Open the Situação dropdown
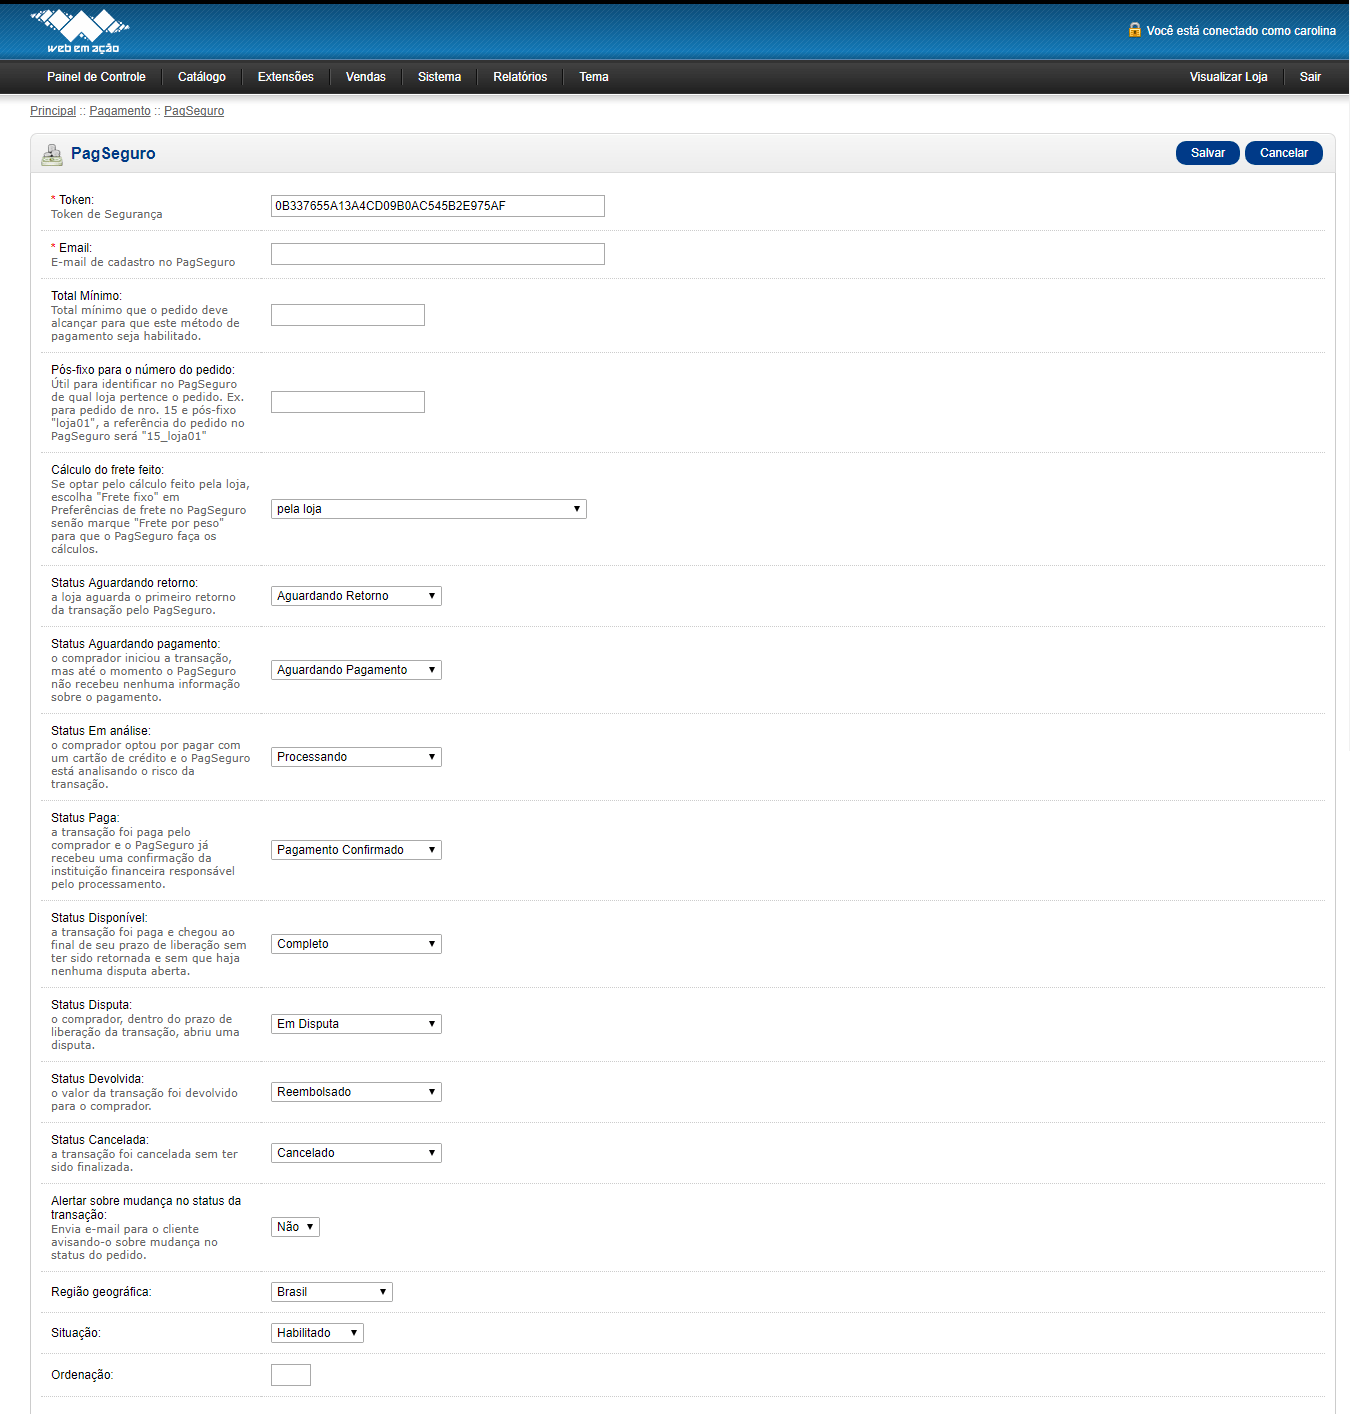 pyautogui.click(x=317, y=1333)
